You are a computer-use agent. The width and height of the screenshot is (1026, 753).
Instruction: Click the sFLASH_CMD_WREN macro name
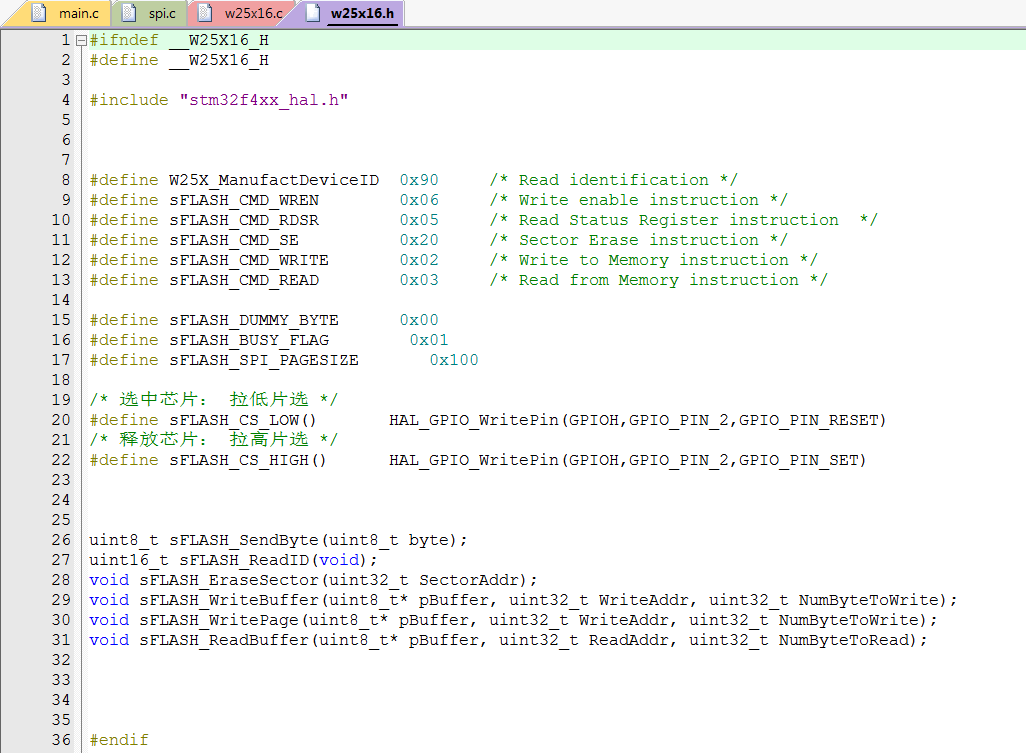click(244, 200)
